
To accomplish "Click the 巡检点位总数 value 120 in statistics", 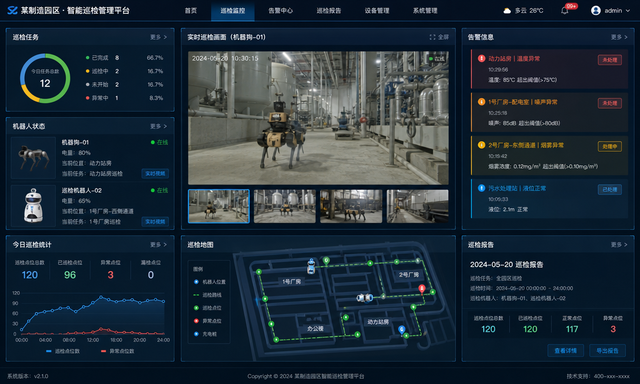I will [x=30, y=275].
